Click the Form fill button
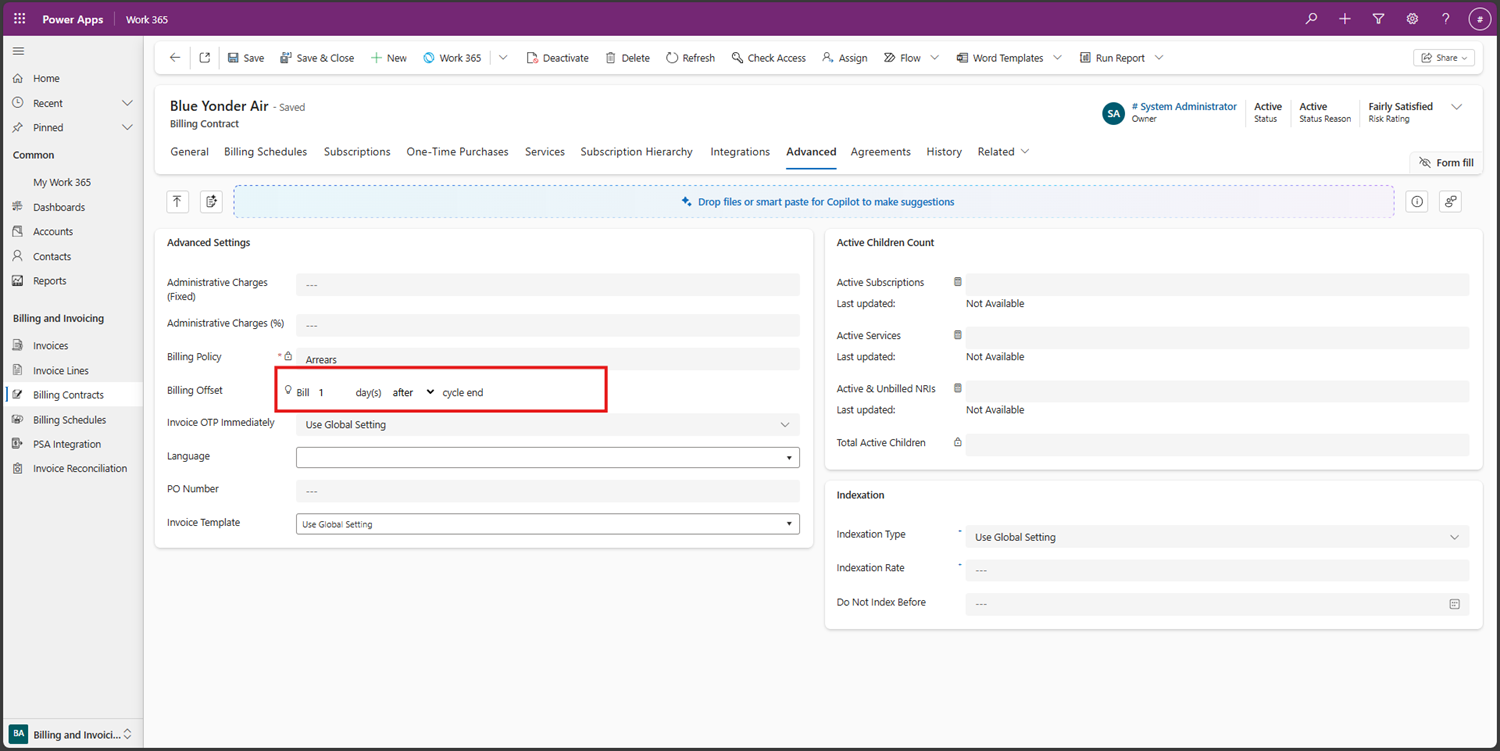This screenshot has height=751, width=1500. tap(1446, 162)
